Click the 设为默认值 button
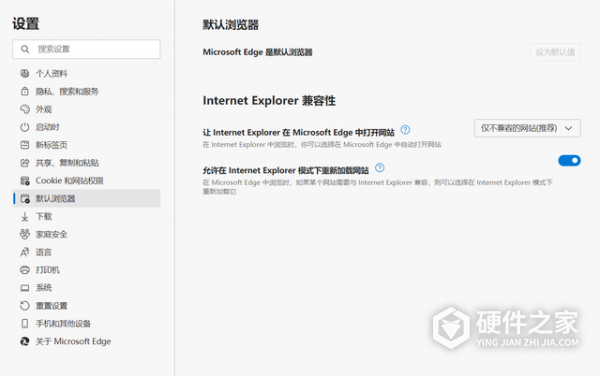 click(x=555, y=52)
